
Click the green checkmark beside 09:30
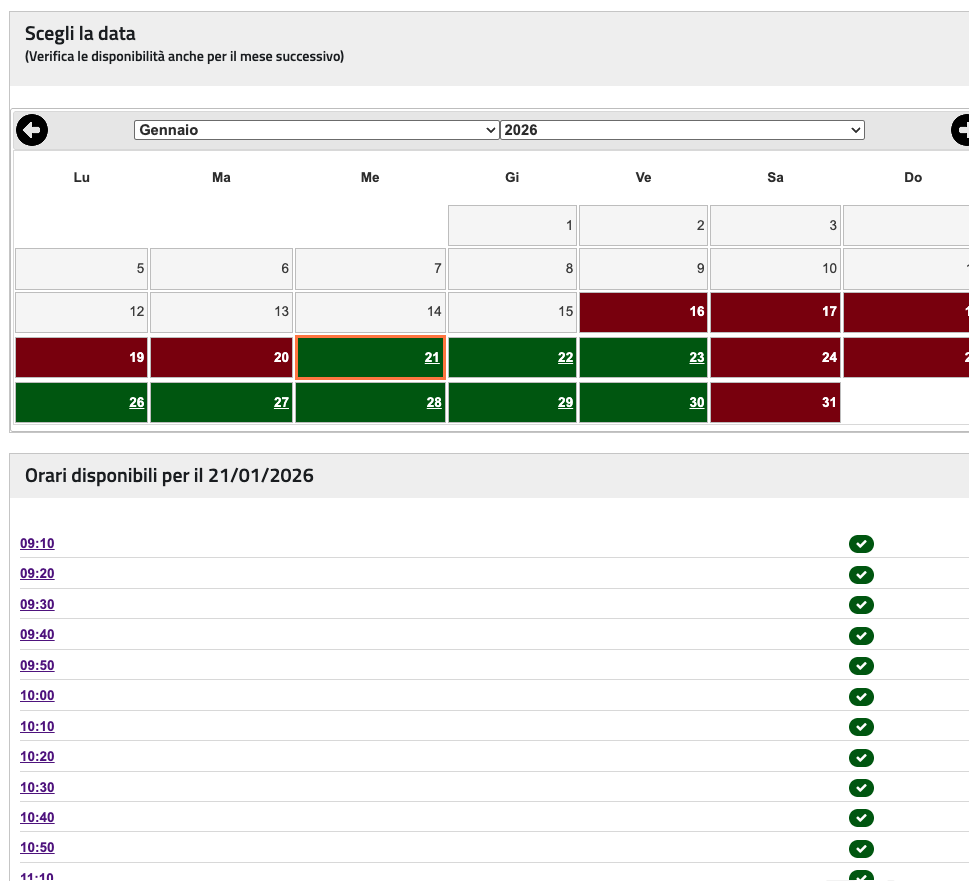(861, 605)
